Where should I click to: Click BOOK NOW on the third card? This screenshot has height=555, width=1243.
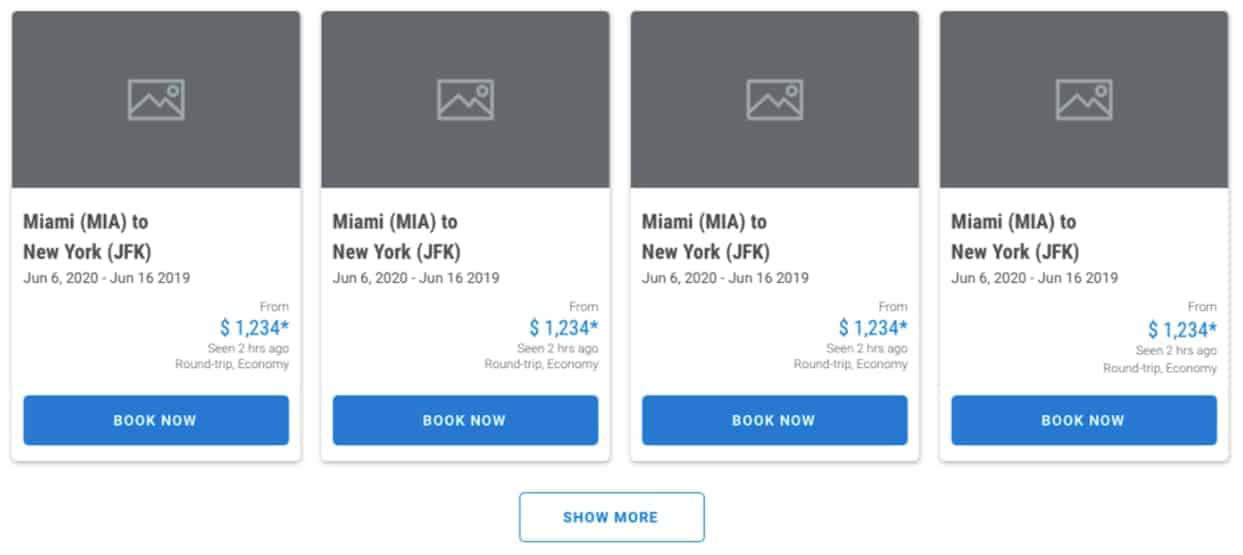click(775, 420)
